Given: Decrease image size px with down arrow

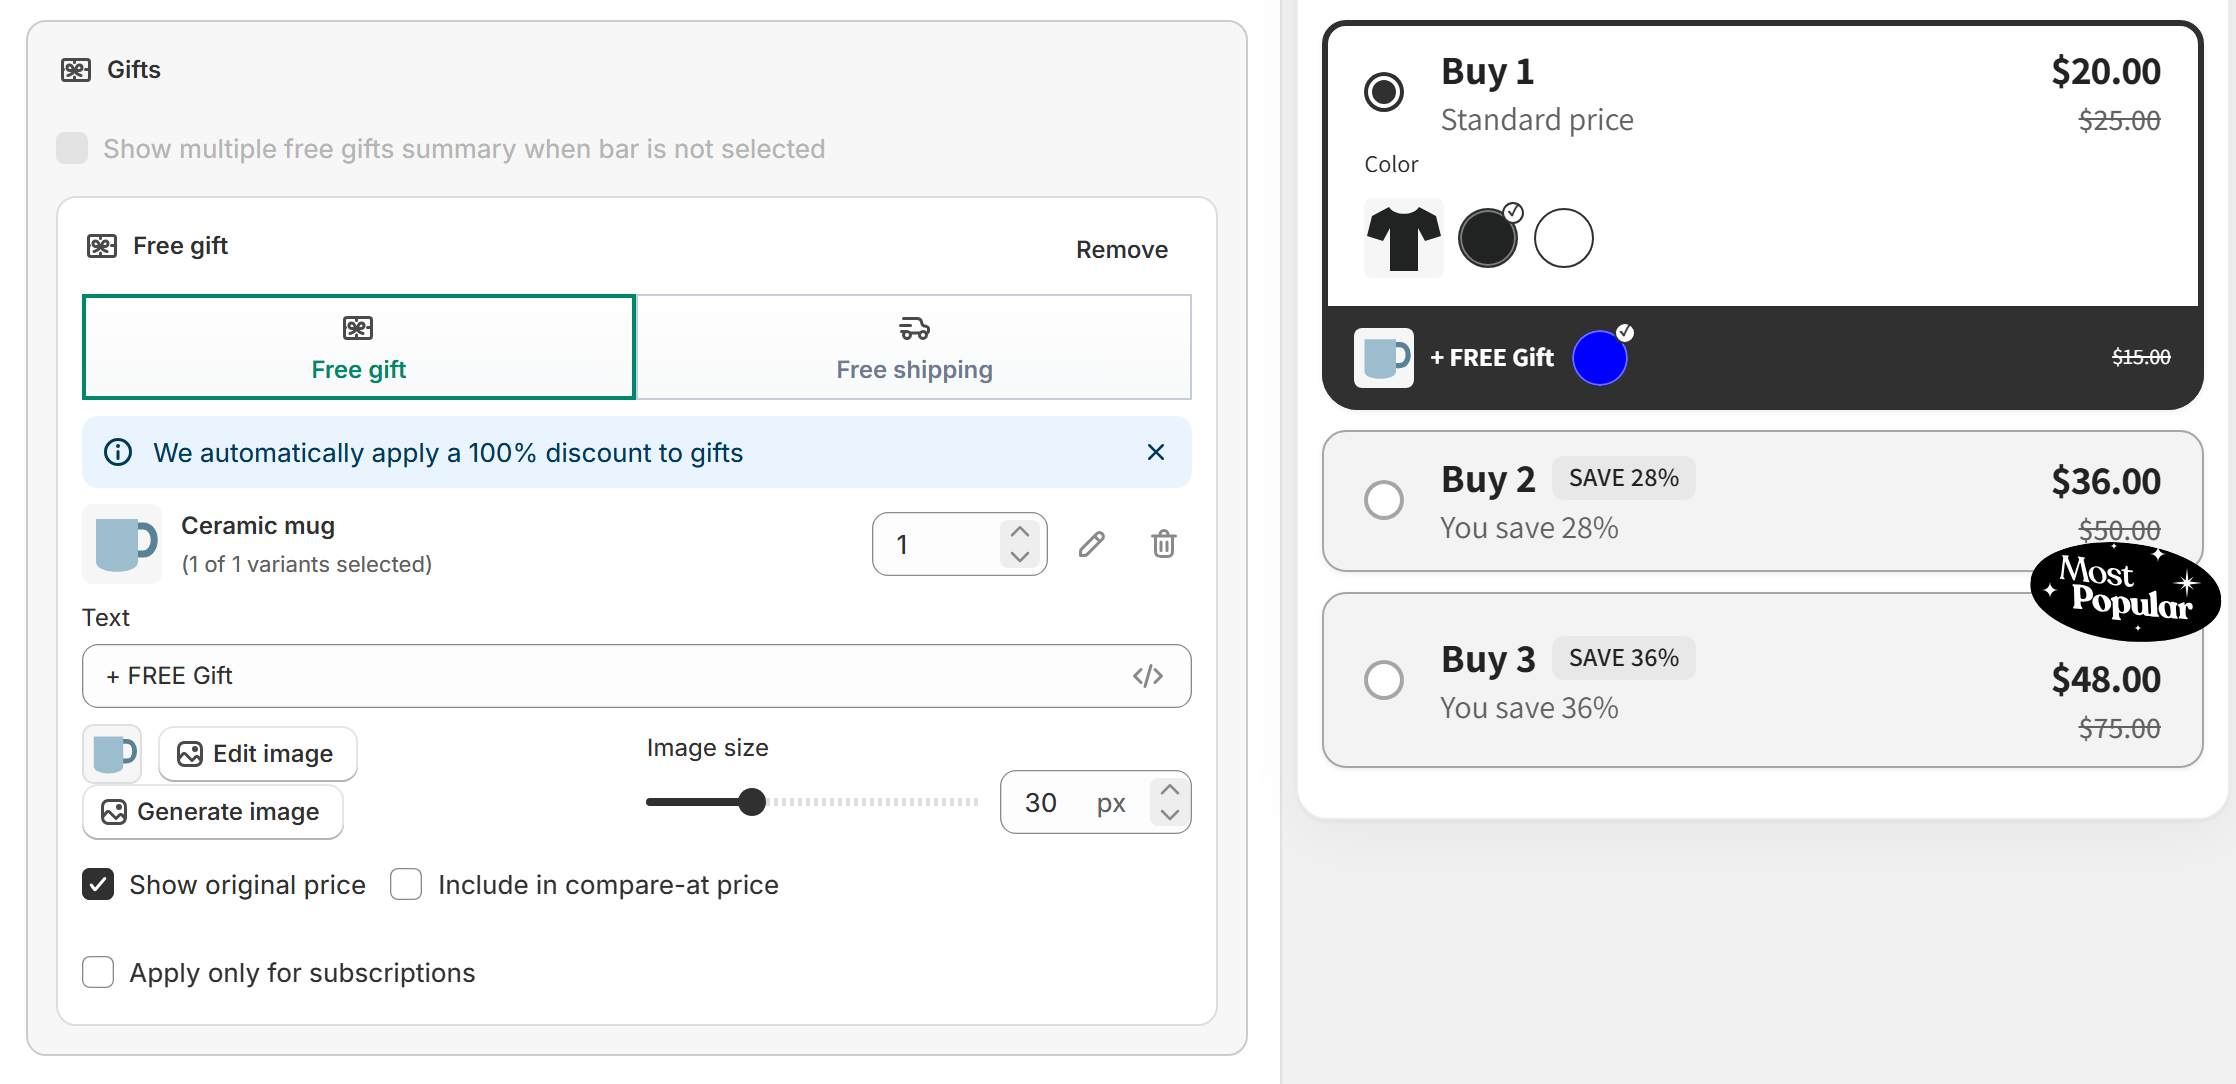Looking at the screenshot, I should (x=1170, y=815).
